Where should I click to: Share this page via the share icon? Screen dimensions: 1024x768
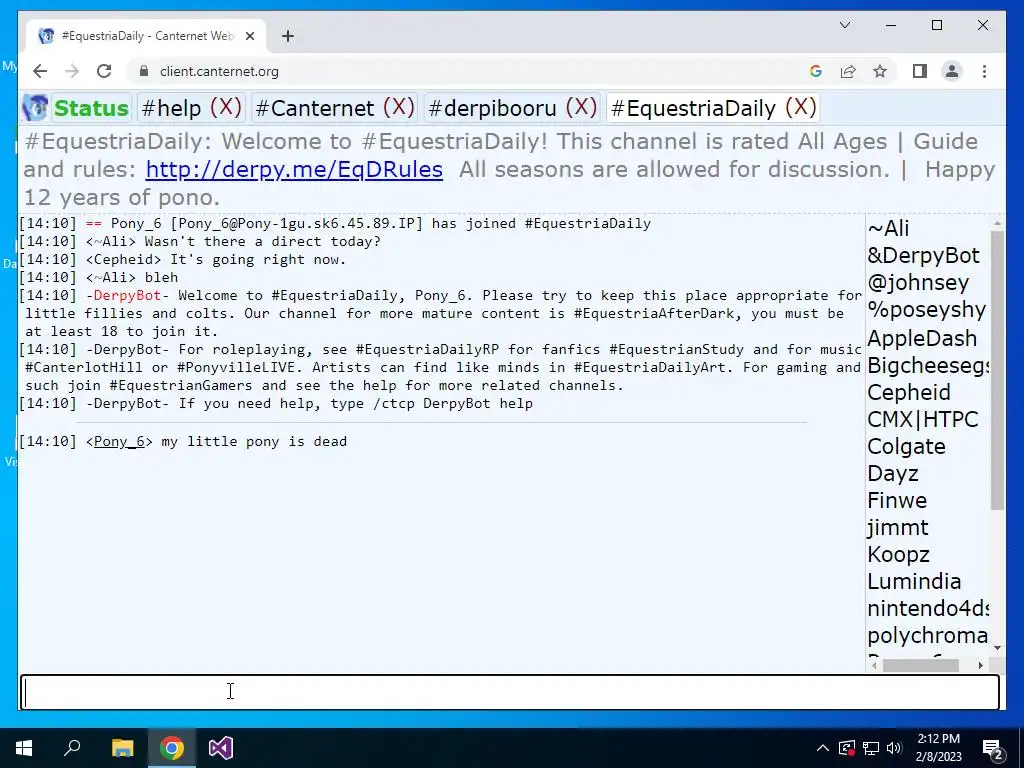pyautogui.click(x=848, y=71)
